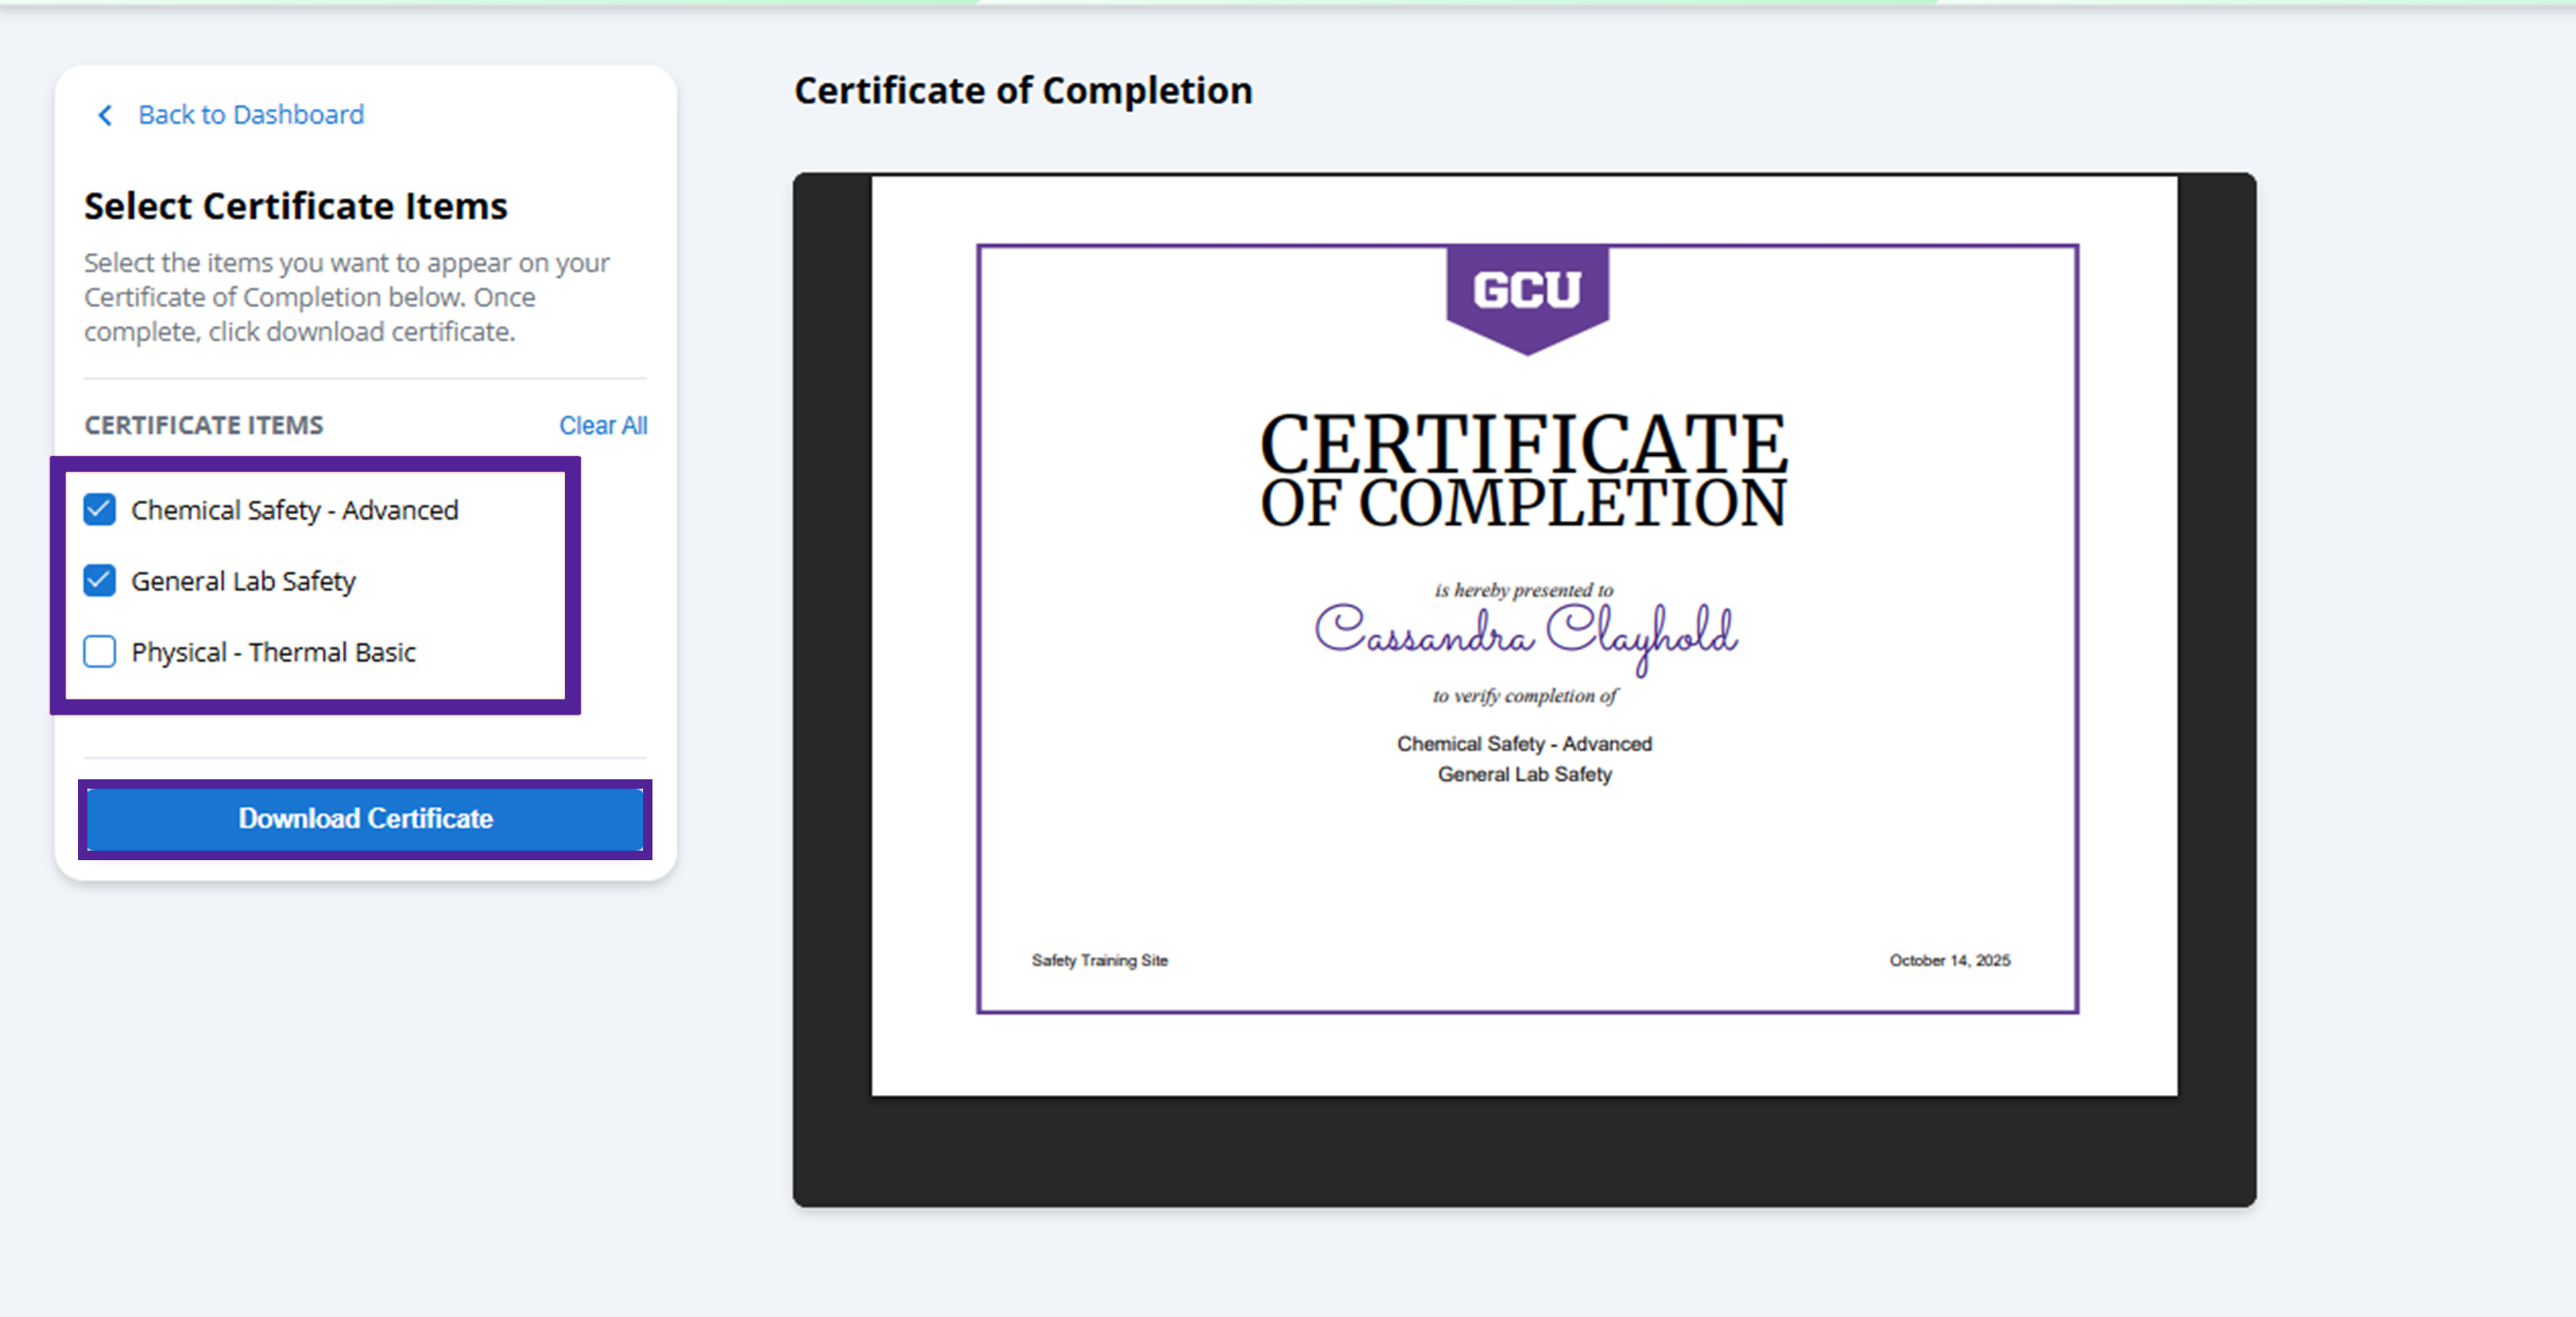Image resolution: width=2576 pixels, height=1317 pixels.
Task: Click the GCU logo badge on certificate
Action: [x=1526, y=294]
